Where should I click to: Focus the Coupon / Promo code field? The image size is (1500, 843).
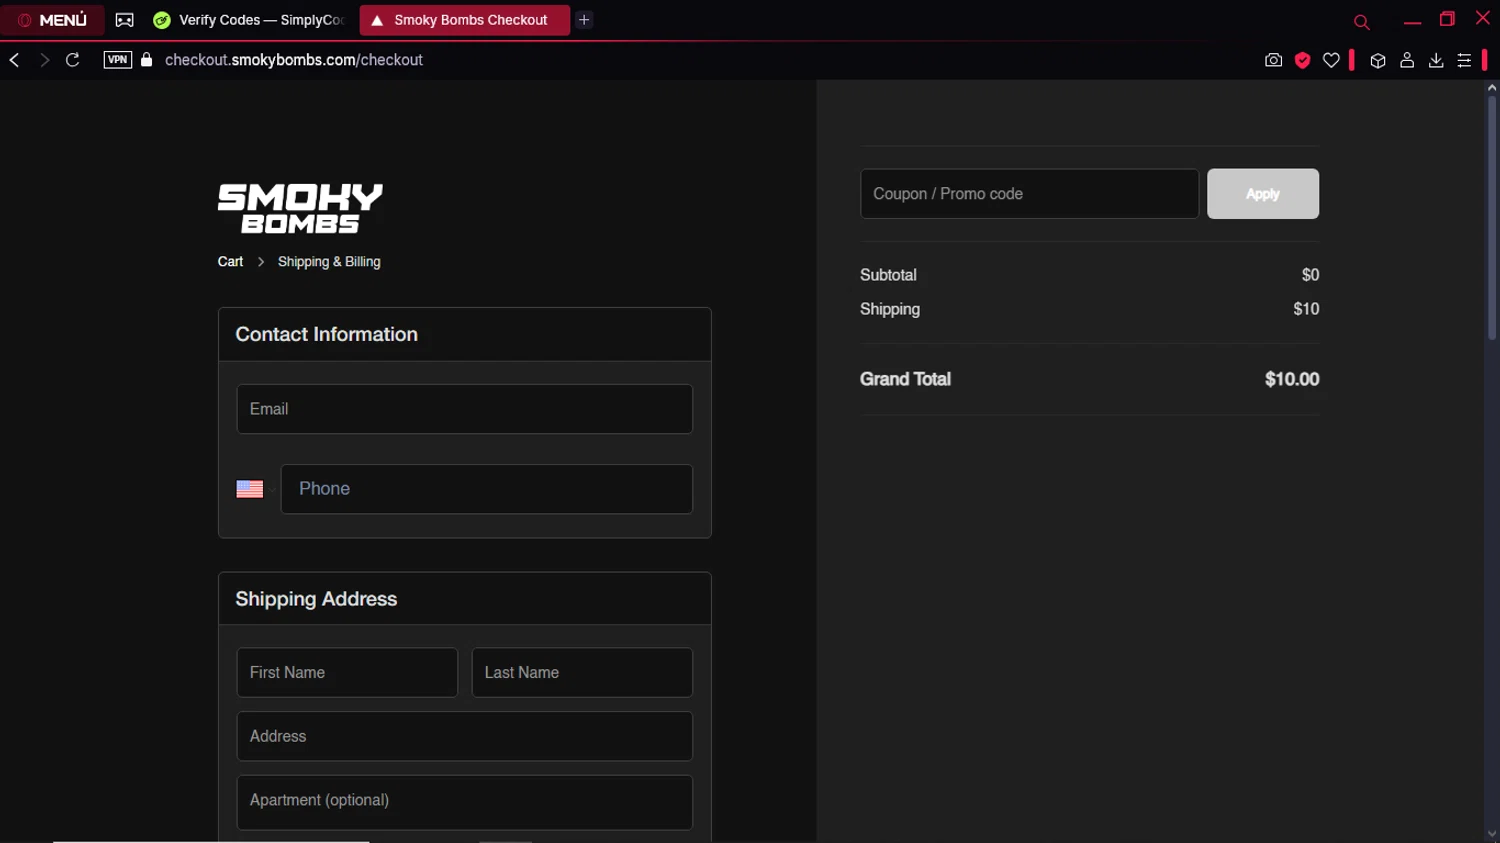tap(1029, 194)
